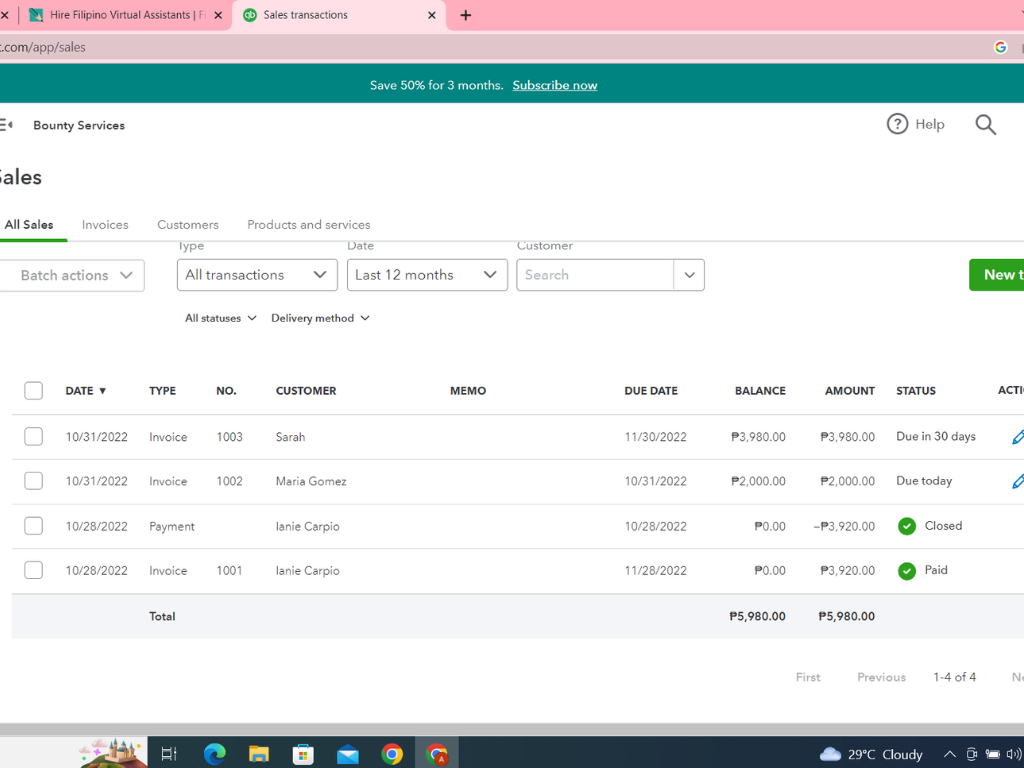Expand the Delivery method filter
Viewport: 1024px width, 768px height.
pos(320,318)
